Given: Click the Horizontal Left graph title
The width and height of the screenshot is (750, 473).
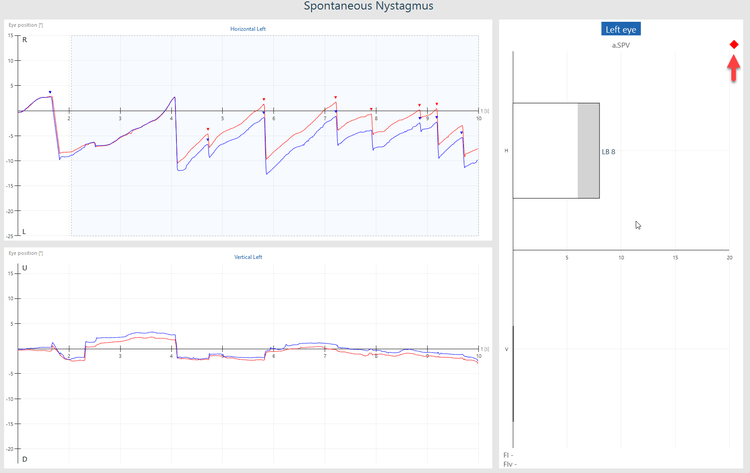Looking at the screenshot, I should pos(248,29).
